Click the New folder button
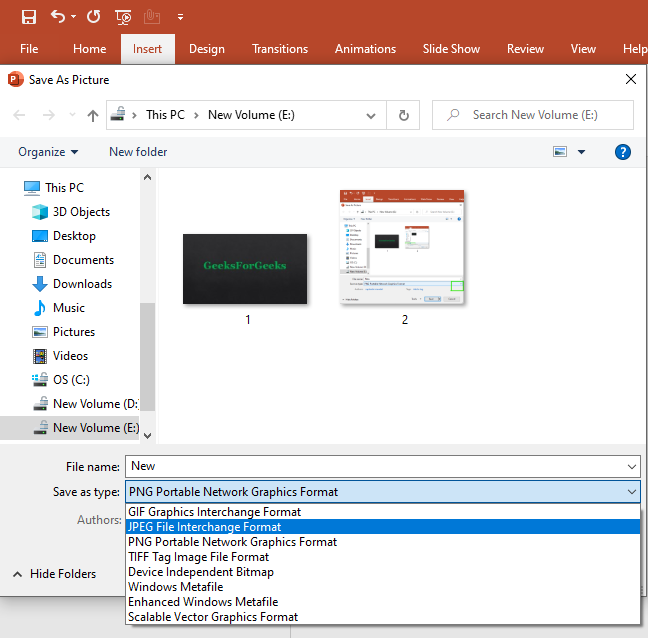Image resolution: width=648 pixels, height=638 pixels. [138, 152]
